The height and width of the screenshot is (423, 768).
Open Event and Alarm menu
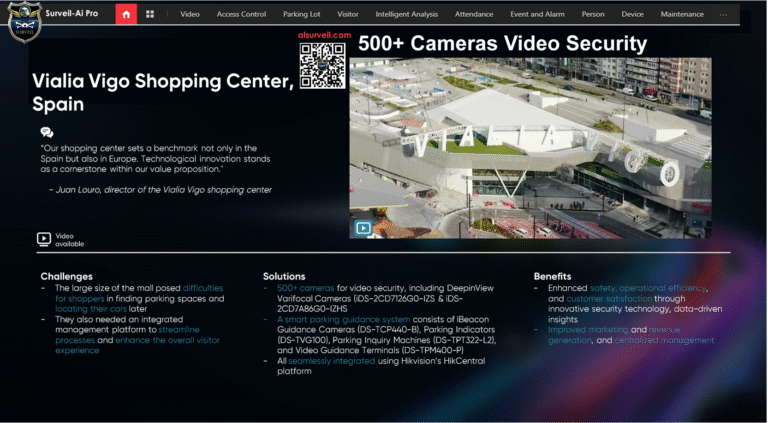537,14
